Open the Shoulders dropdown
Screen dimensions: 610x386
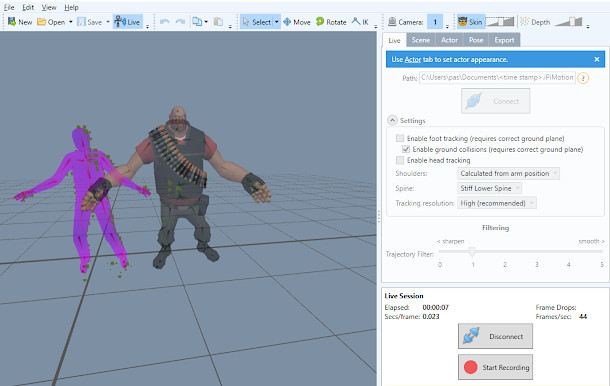(x=508, y=173)
